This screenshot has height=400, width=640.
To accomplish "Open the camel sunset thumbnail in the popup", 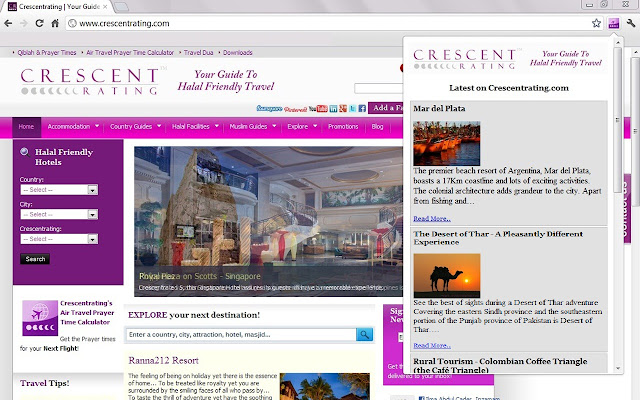I will (447, 276).
